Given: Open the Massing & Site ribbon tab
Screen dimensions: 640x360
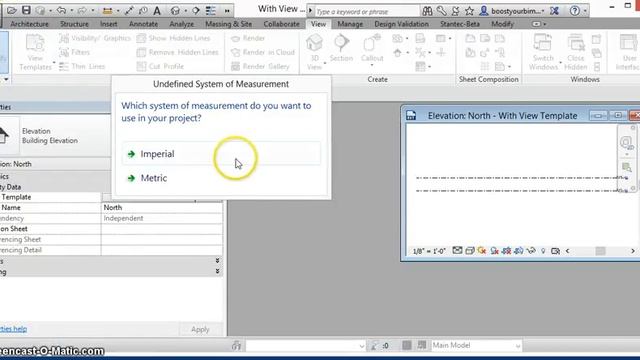Looking at the screenshot, I should (229, 24).
